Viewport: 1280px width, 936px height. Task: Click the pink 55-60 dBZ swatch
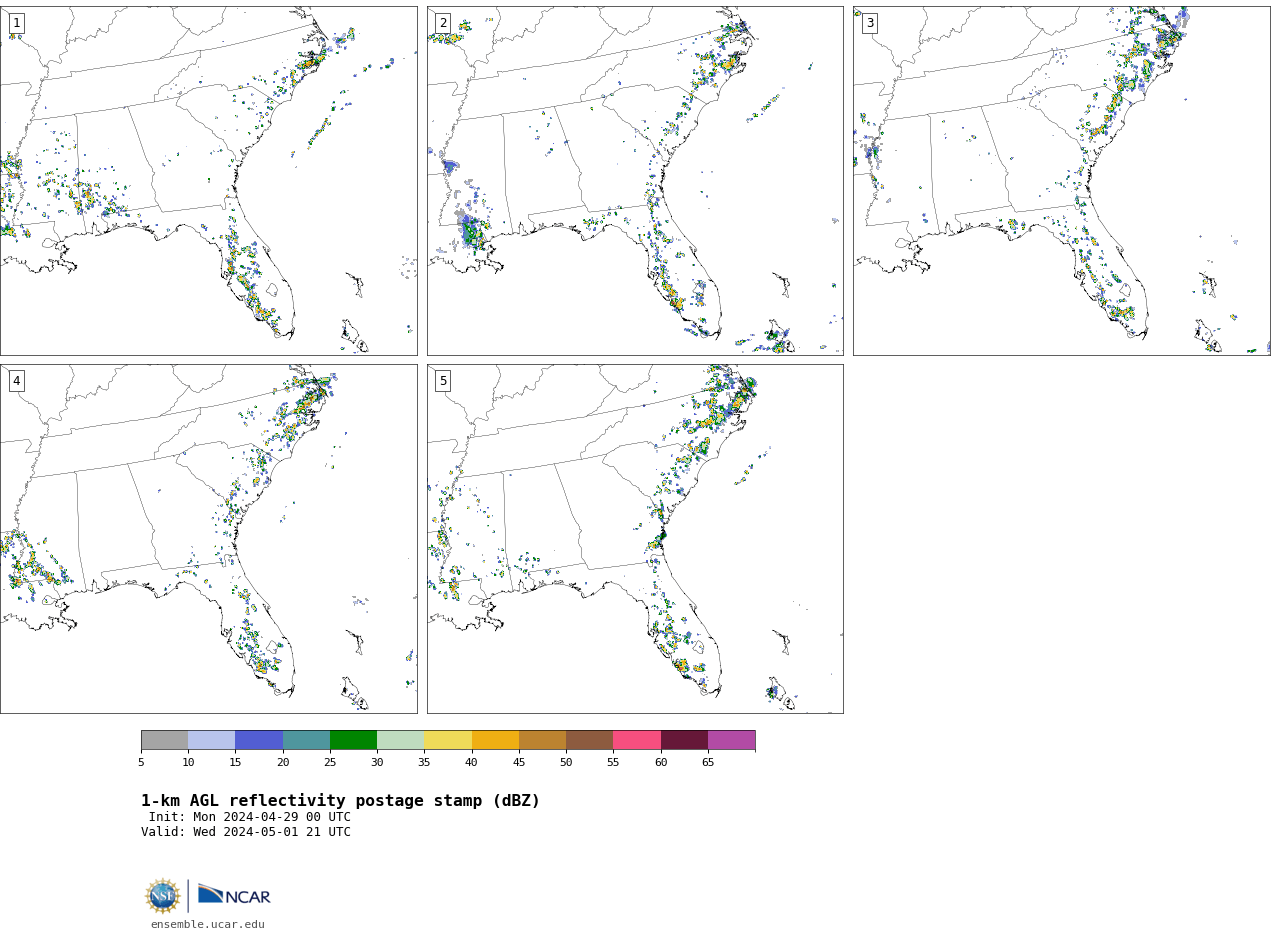point(637,740)
